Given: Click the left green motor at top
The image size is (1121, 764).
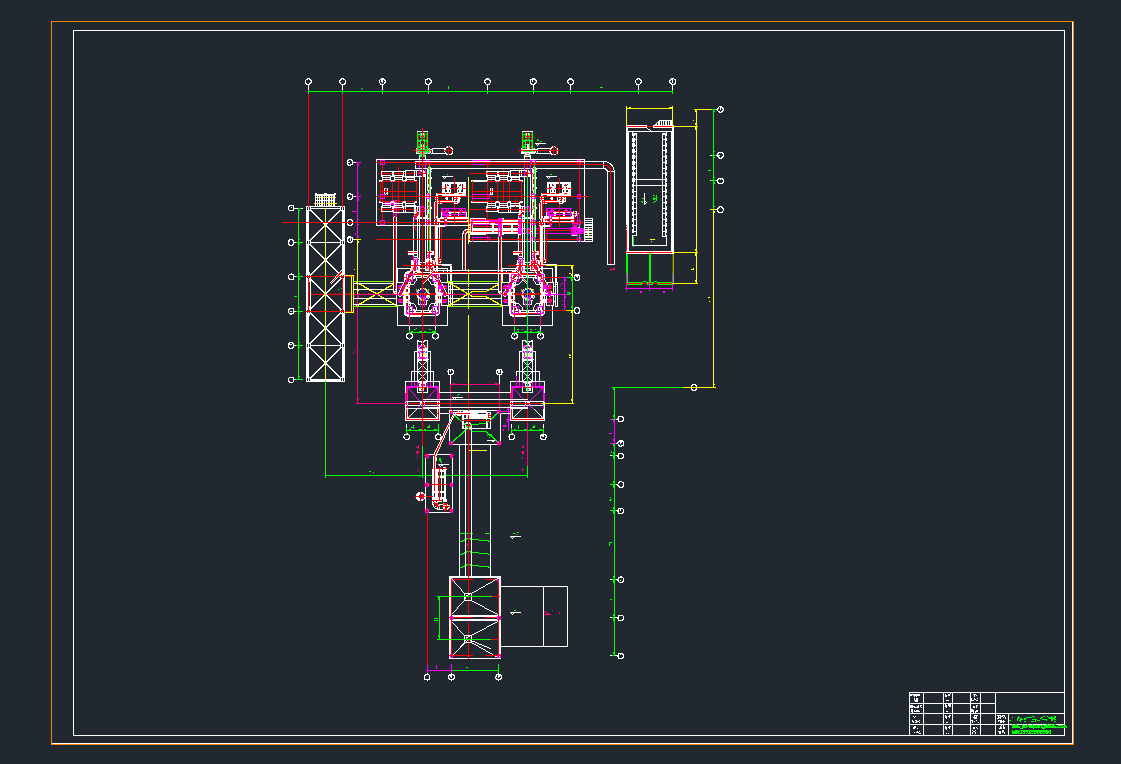Looking at the screenshot, I should 423,139.
